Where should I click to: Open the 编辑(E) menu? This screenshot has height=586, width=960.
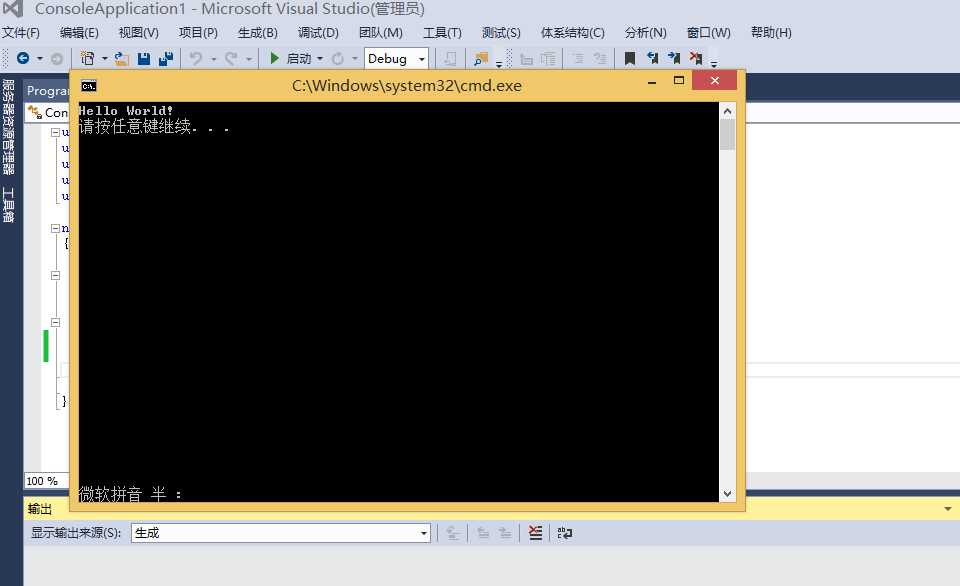tap(79, 32)
